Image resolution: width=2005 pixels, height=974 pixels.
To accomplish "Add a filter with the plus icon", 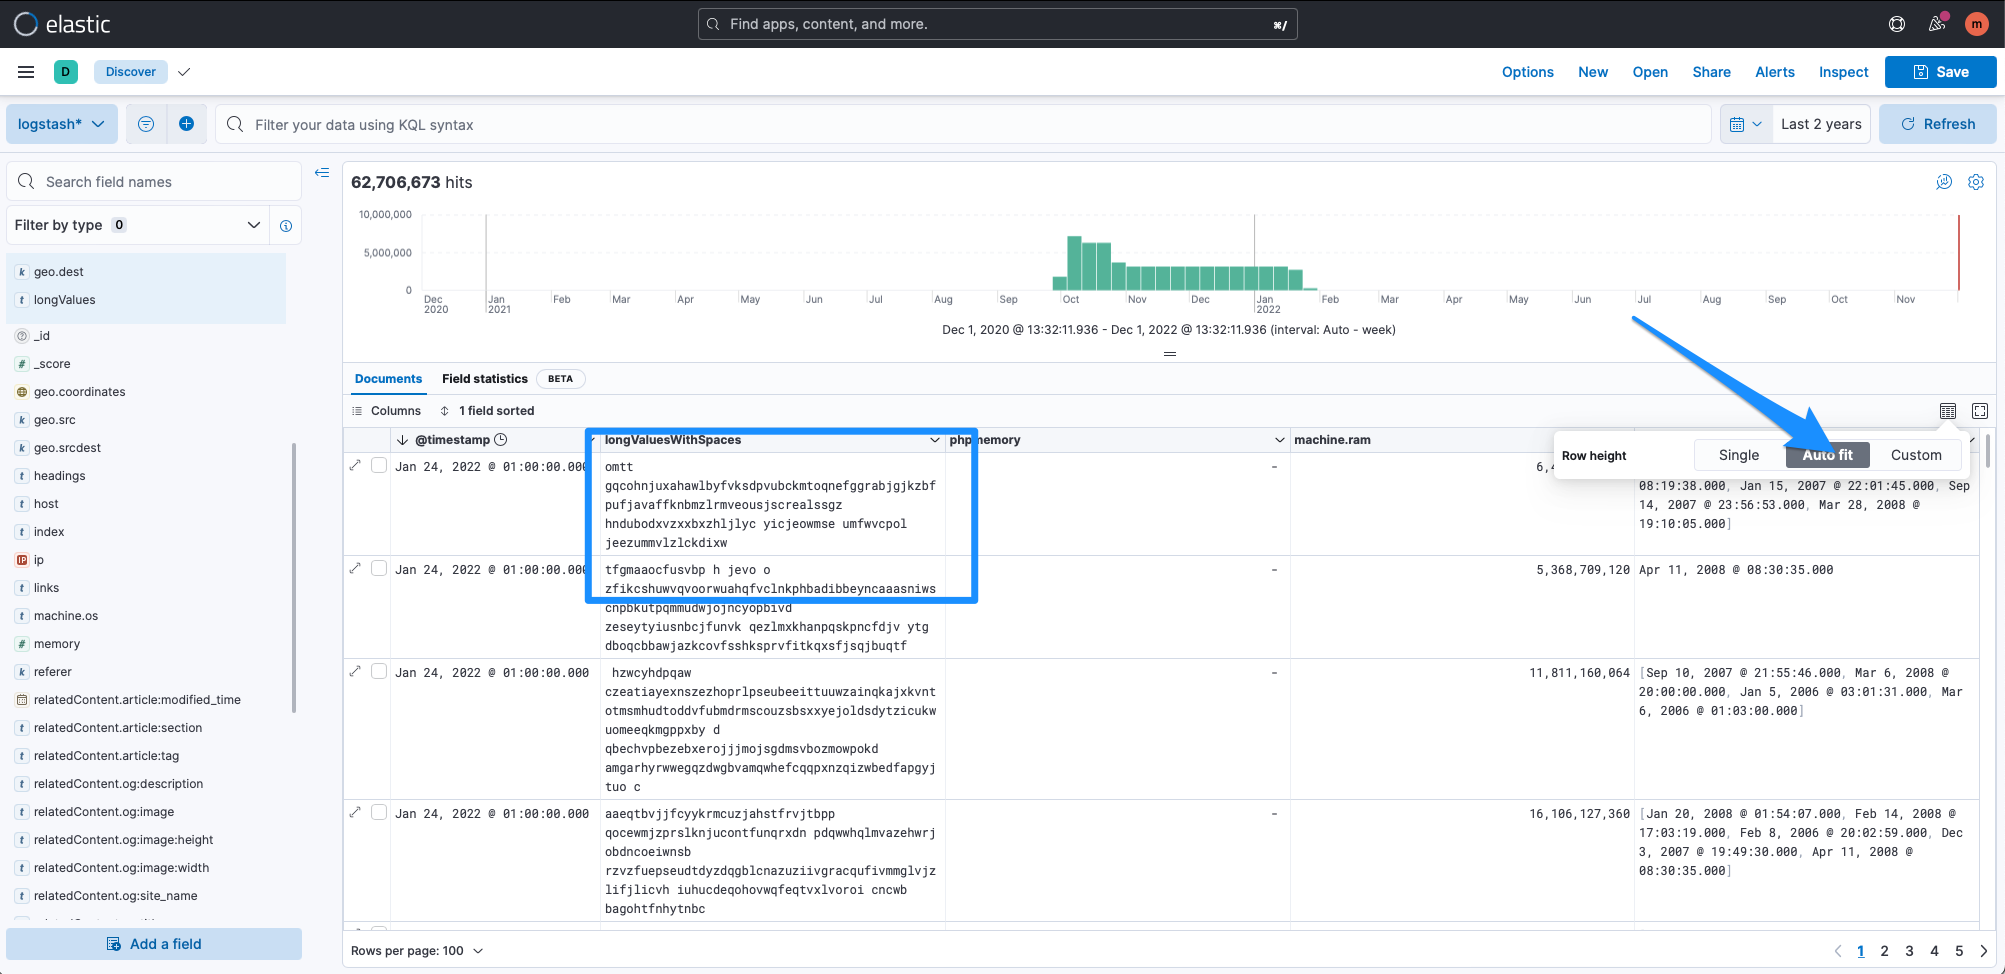I will tap(186, 124).
